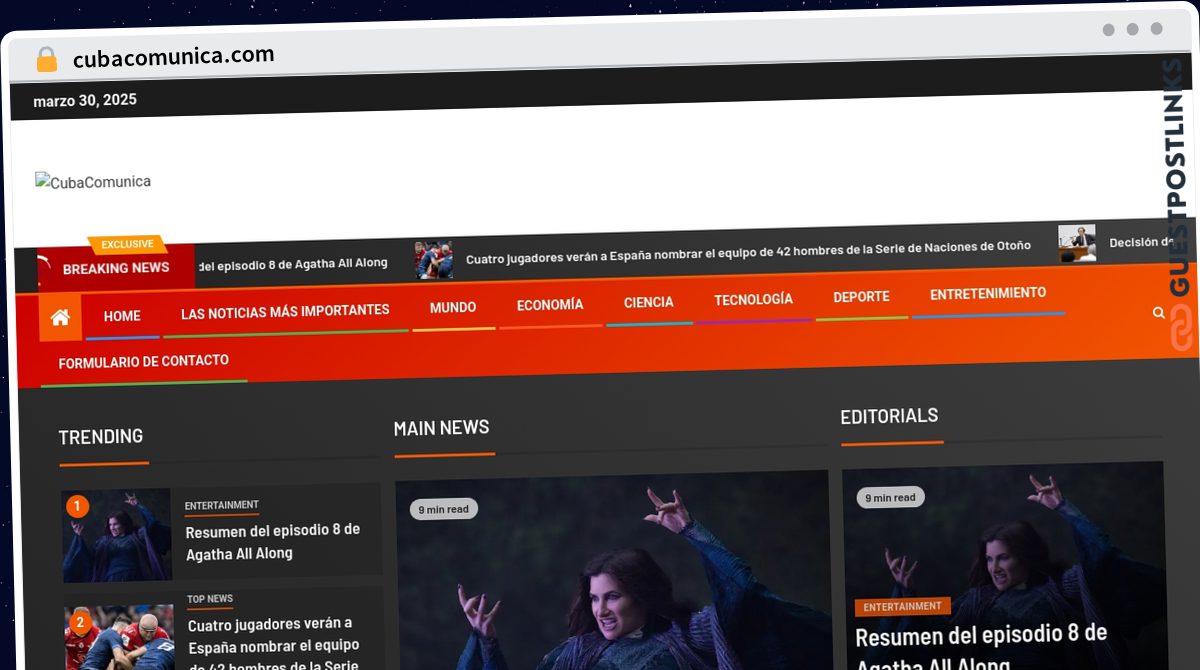Open the HOME menu item
The width and height of the screenshot is (1200, 670).
click(122, 316)
